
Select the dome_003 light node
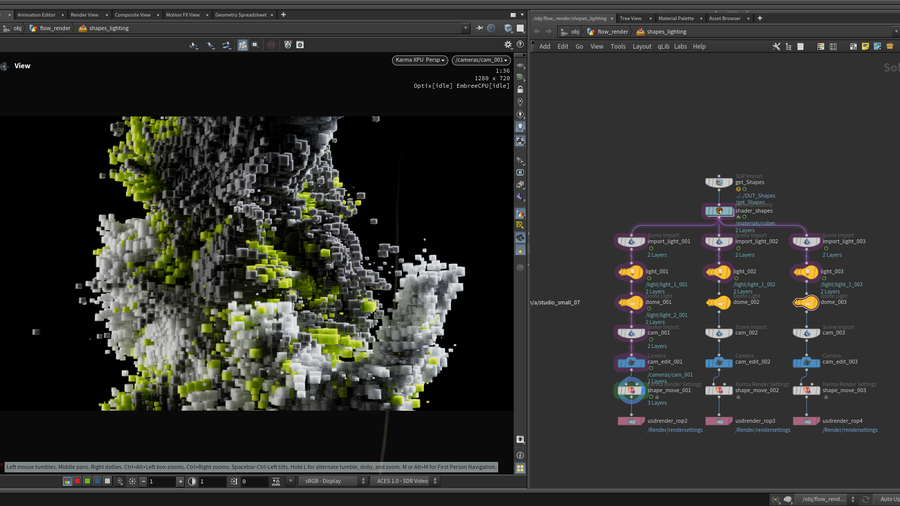(806, 302)
